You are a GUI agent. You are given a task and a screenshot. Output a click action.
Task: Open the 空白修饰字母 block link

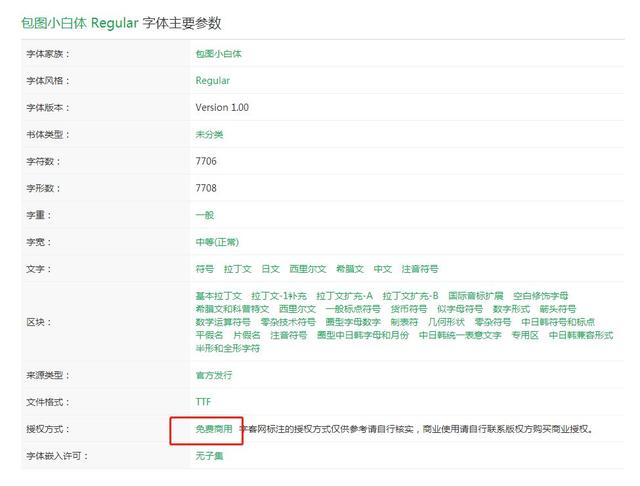coord(541,296)
